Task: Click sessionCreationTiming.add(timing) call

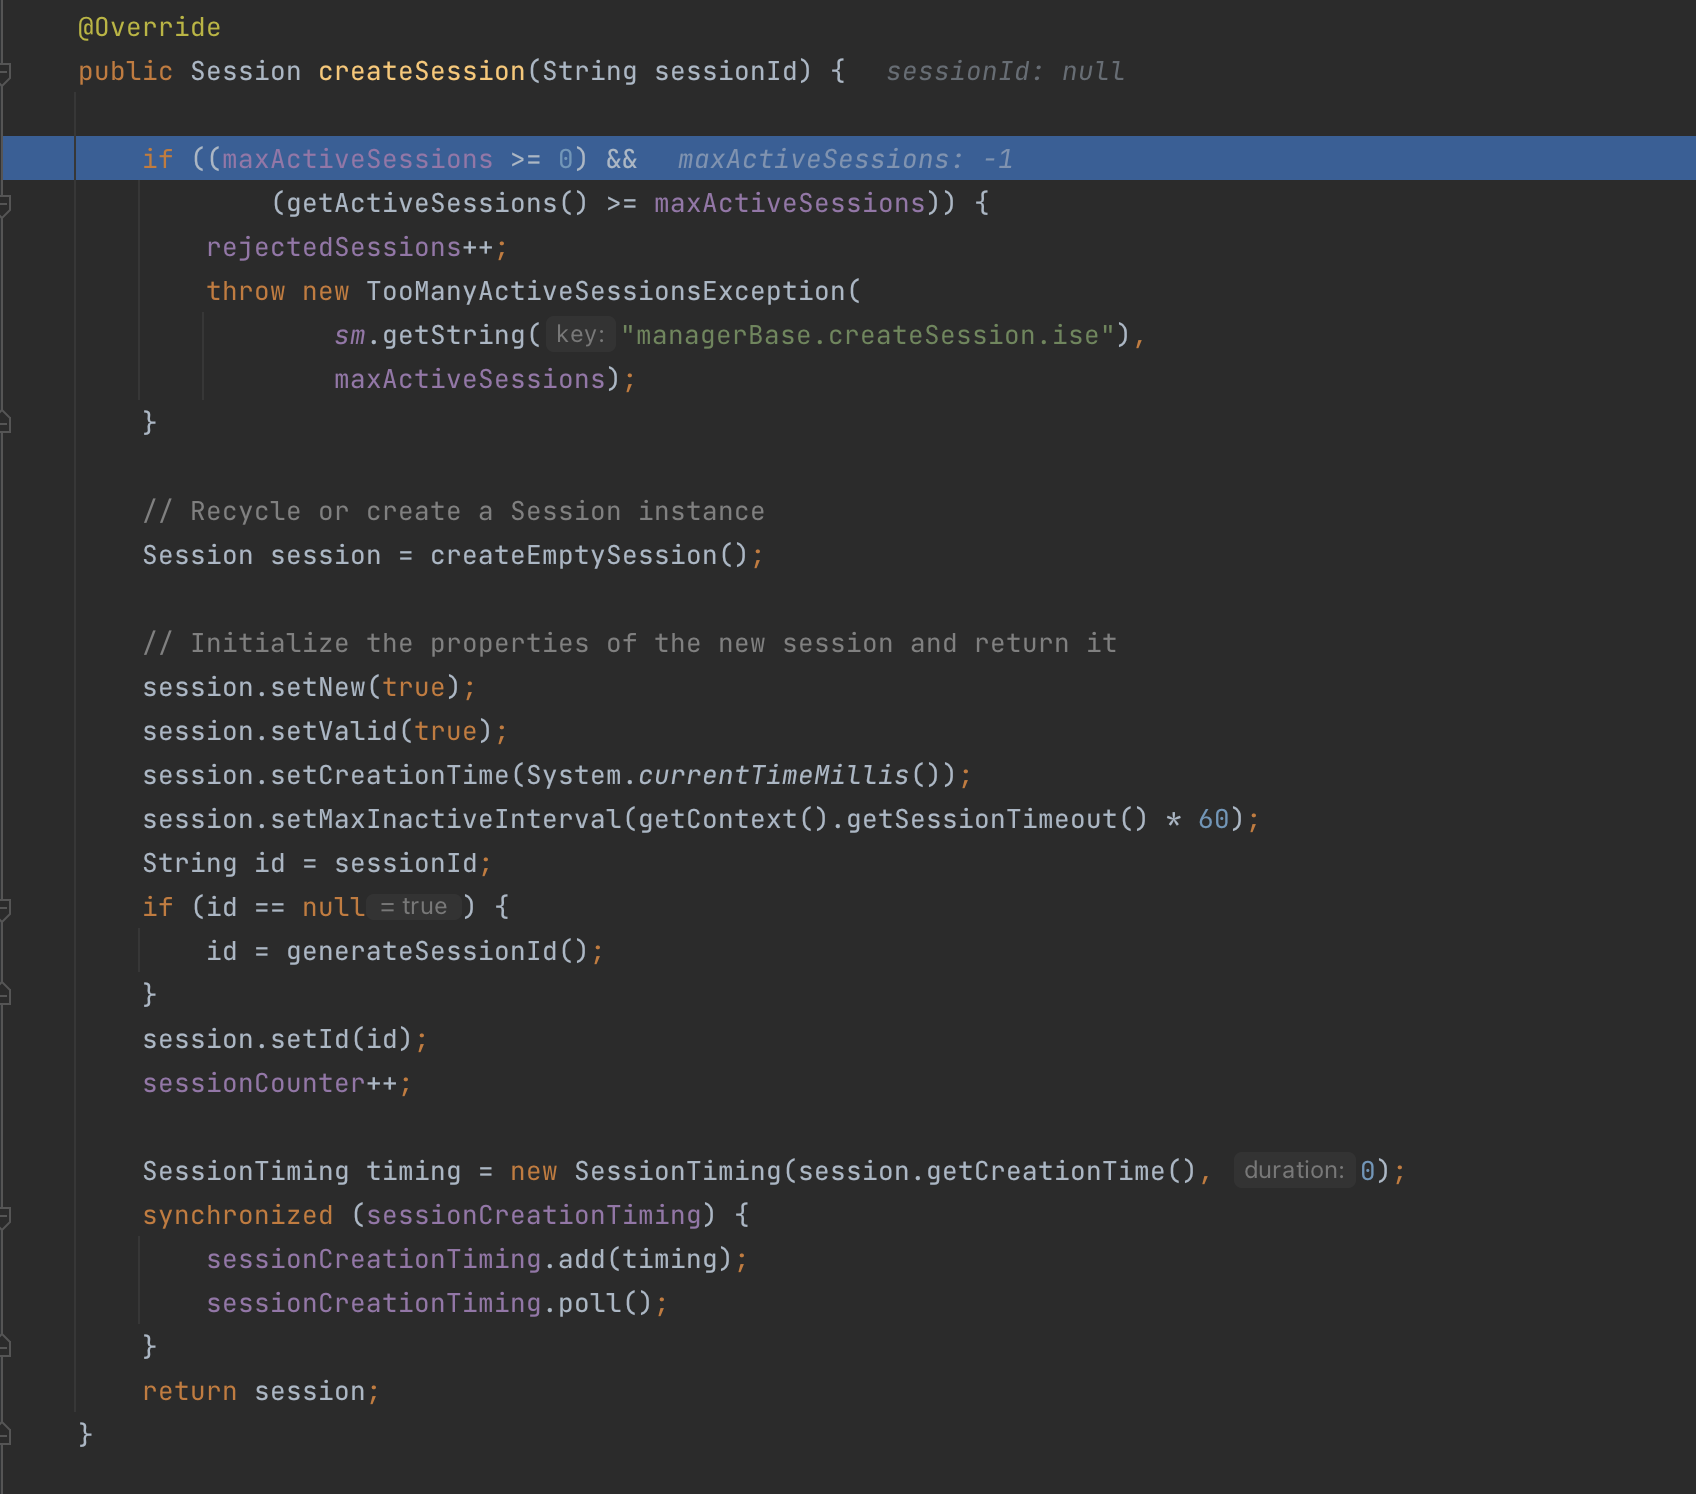Action: [469, 1260]
